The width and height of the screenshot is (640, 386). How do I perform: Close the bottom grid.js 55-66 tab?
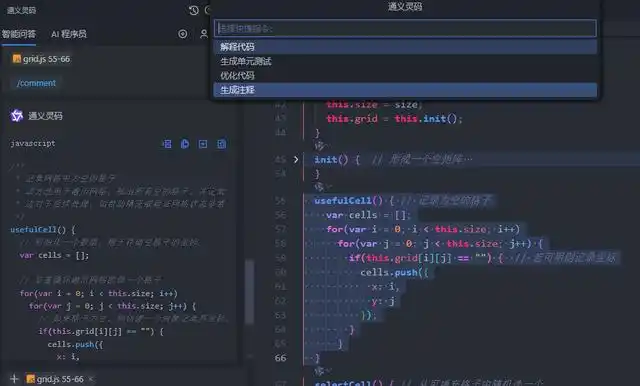tap(91, 379)
